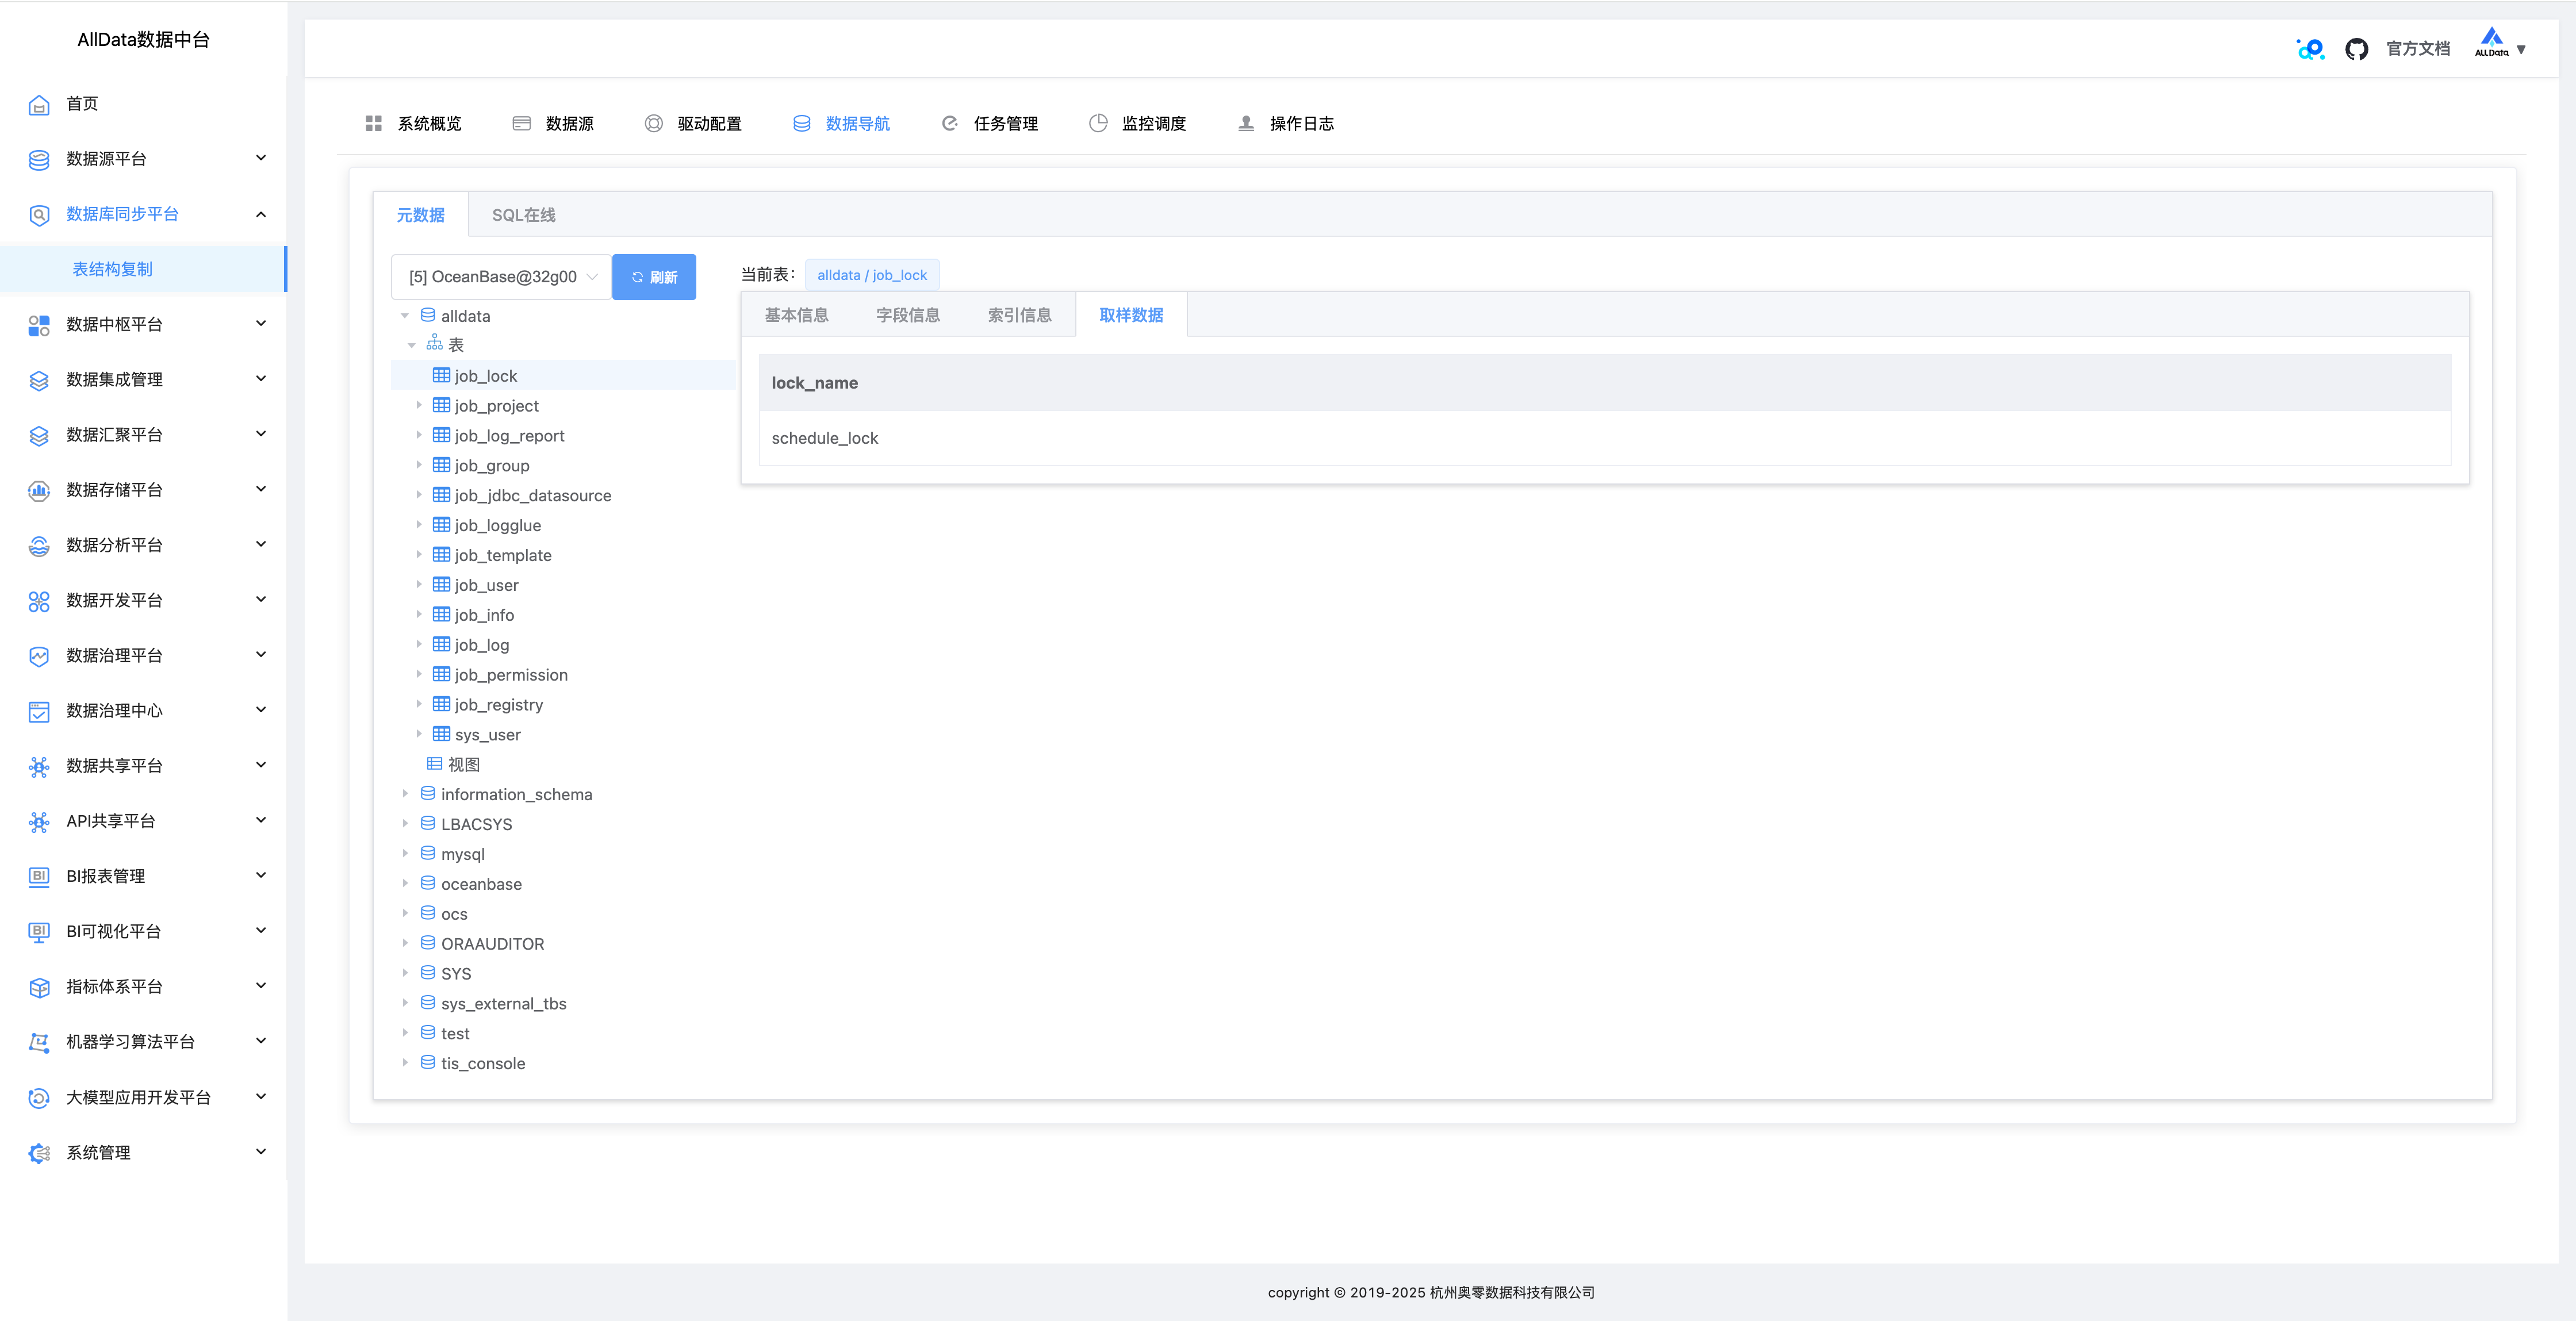Open the 索引信息 tab

point(1019,315)
